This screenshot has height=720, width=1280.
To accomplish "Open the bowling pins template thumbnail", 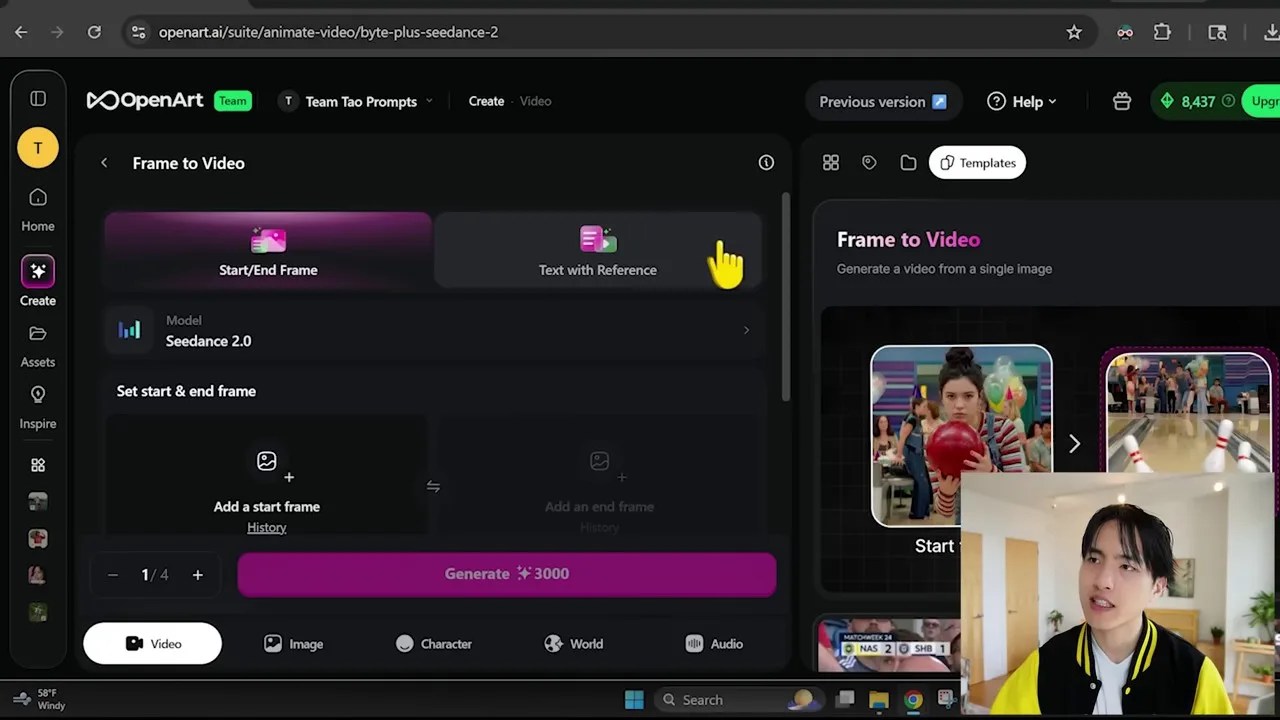I will pos(1188,410).
